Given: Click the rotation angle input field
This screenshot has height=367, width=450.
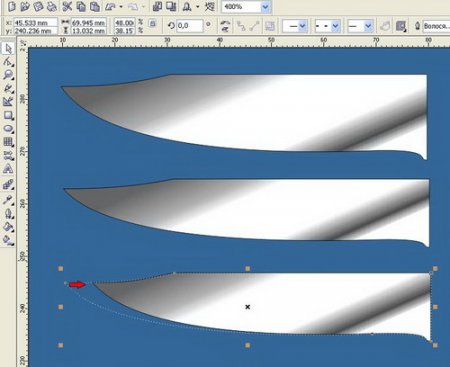Looking at the screenshot, I should click(x=190, y=26).
